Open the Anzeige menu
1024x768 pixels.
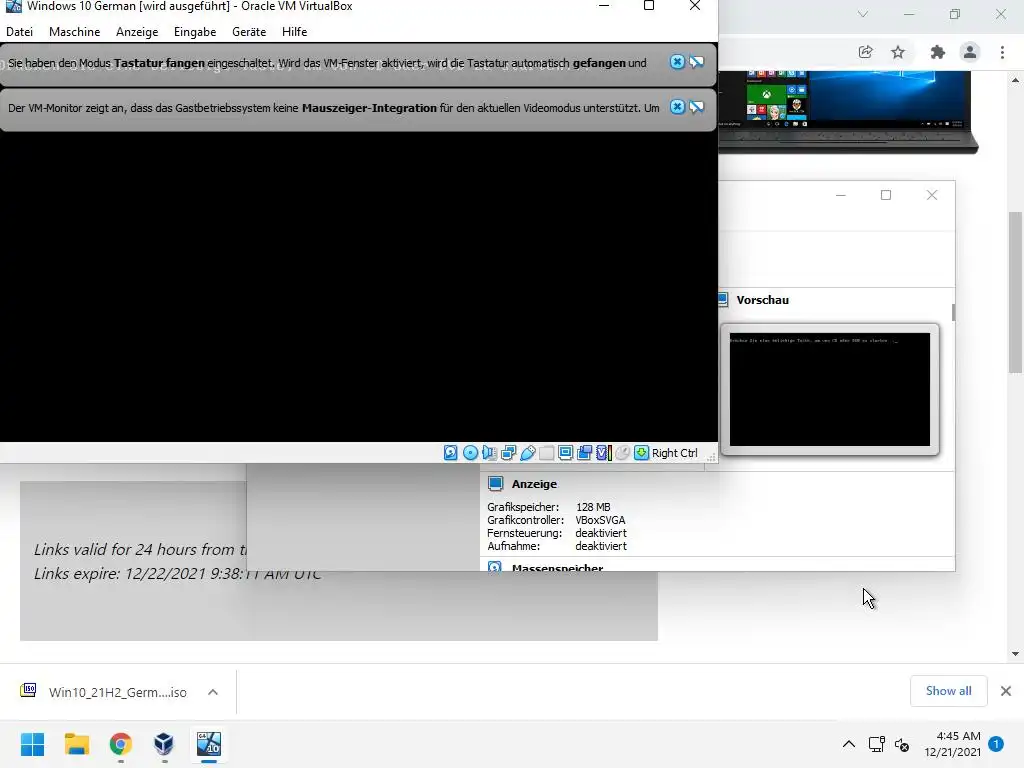[x=137, y=31]
